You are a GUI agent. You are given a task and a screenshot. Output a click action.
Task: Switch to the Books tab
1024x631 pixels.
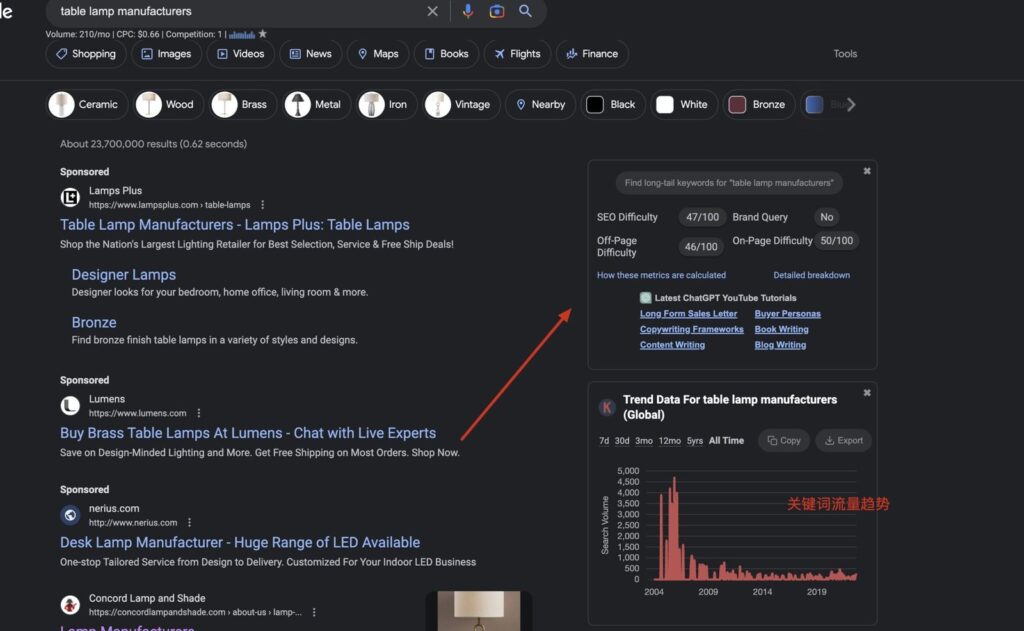[447, 54]
